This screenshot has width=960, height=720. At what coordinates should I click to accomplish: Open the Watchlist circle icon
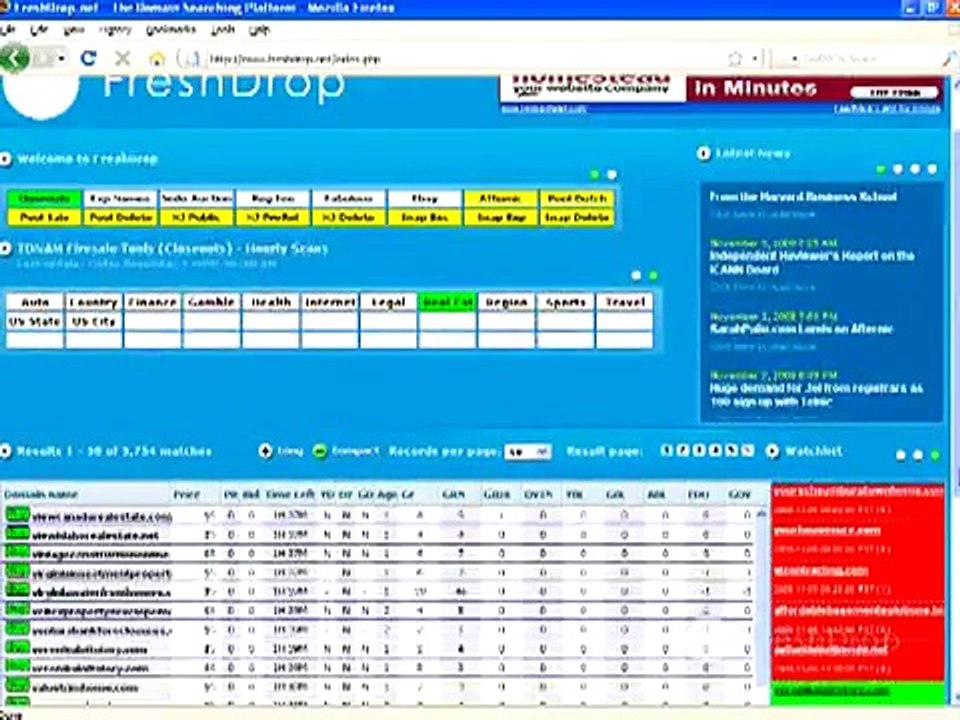pyautogui.click(x=773, y=451)
